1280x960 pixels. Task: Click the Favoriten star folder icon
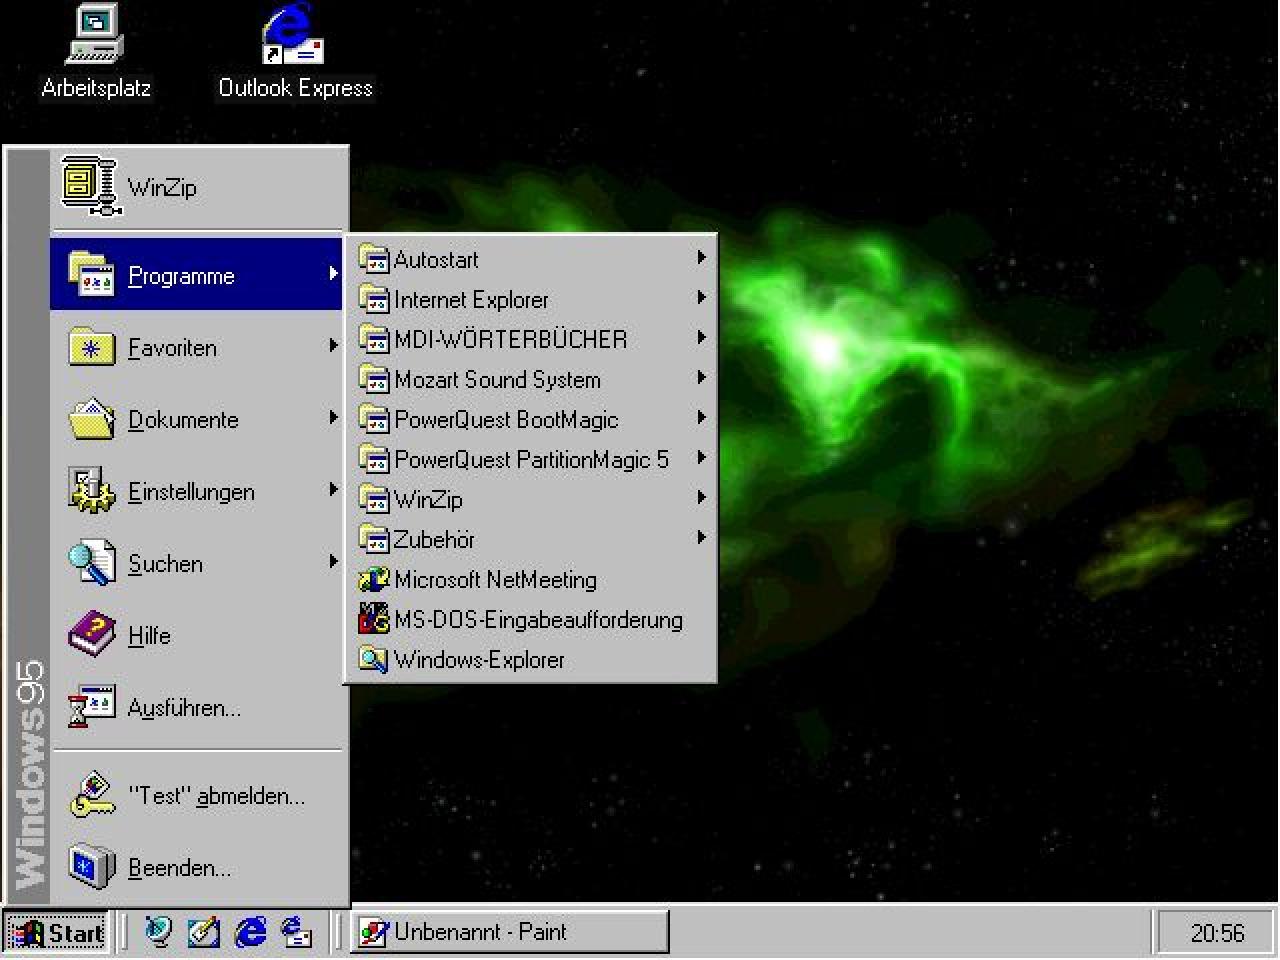coord(91,347)
